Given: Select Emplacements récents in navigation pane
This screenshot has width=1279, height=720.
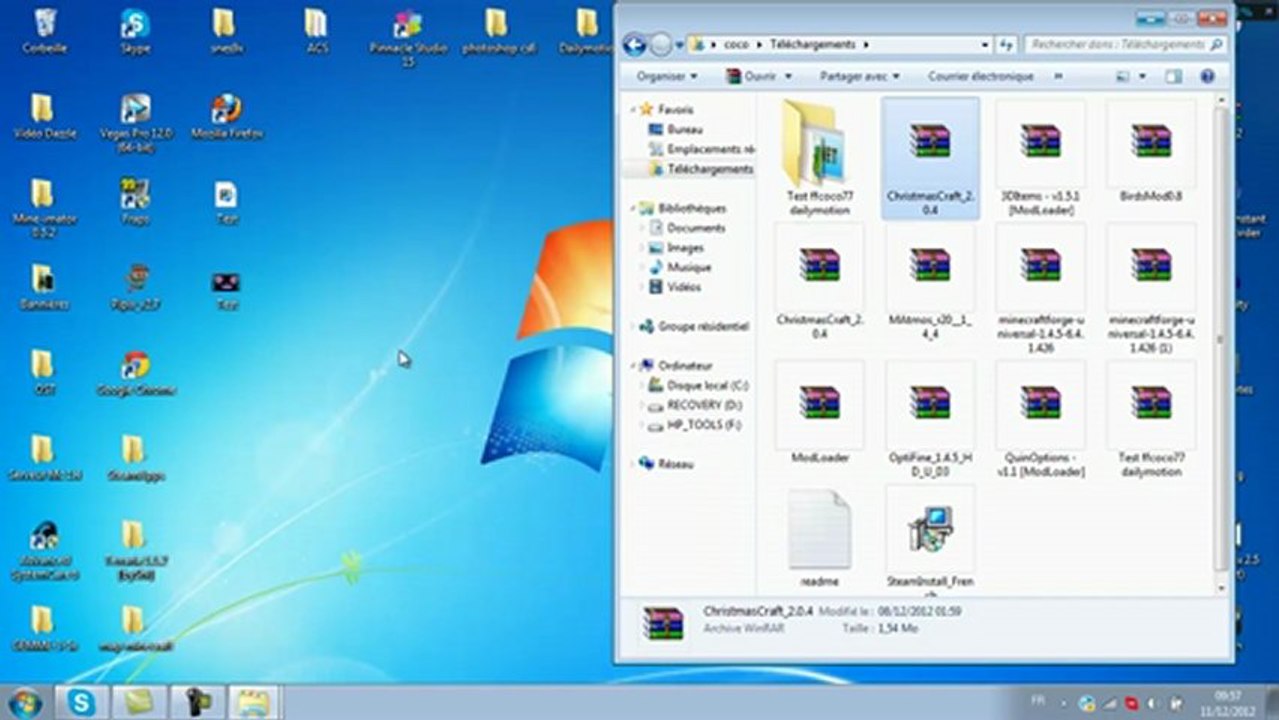Looking at the screenshot, I should tap(700, 149).
